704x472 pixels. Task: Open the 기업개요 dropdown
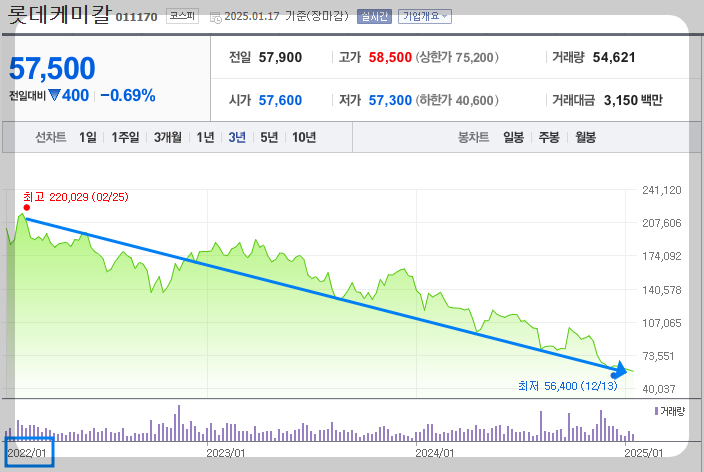[x=425, y=17]
